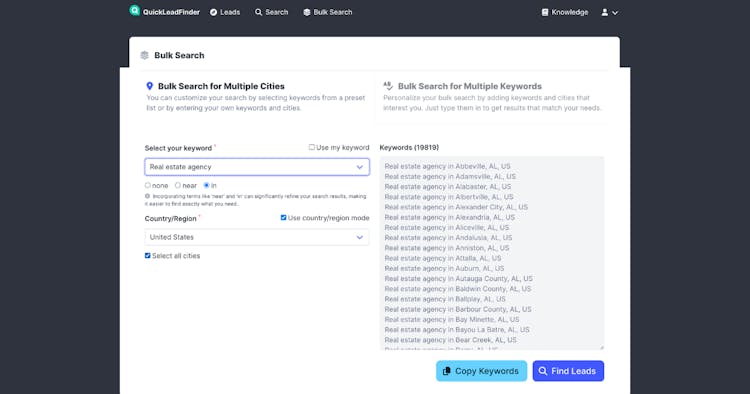Viewport: 750px width, 394px height.
Task: Select Bulk Search for Multiple Cities tab
Action: (256, 97)
